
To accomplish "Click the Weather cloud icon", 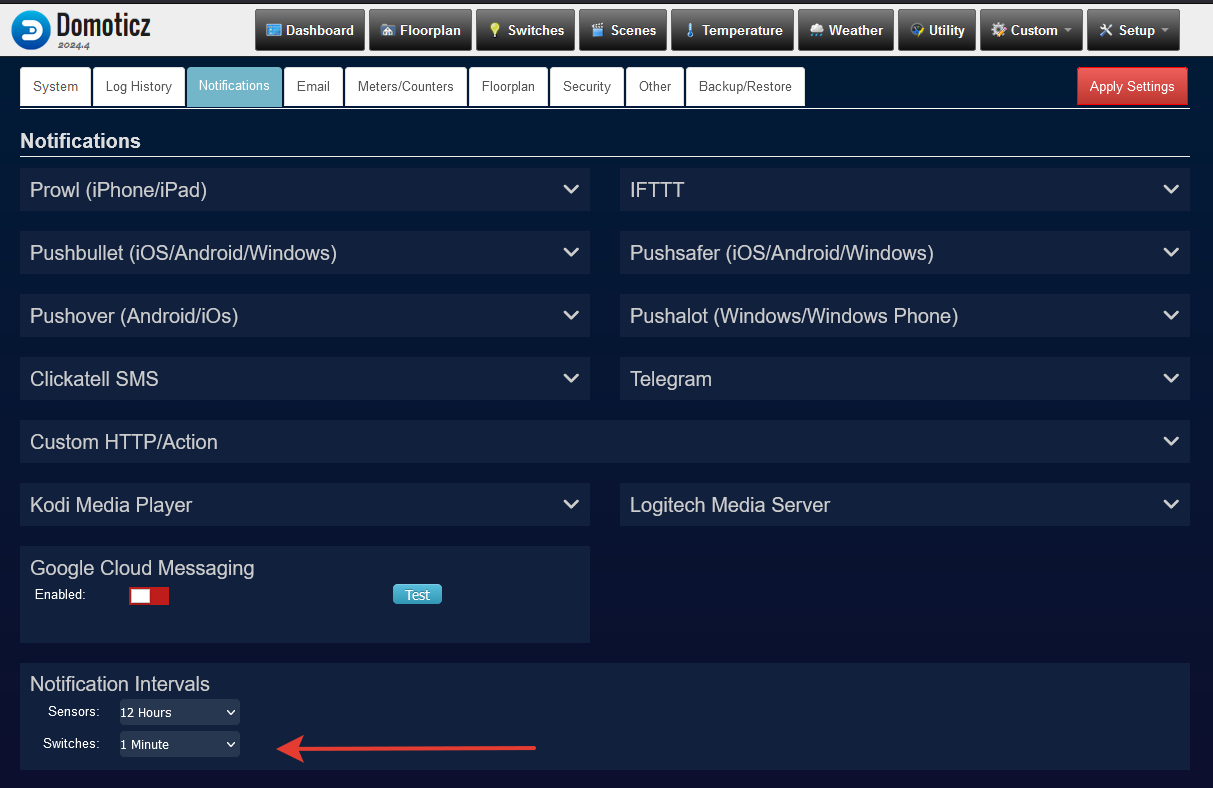I will pyautogui.click(x=817, y=30).
